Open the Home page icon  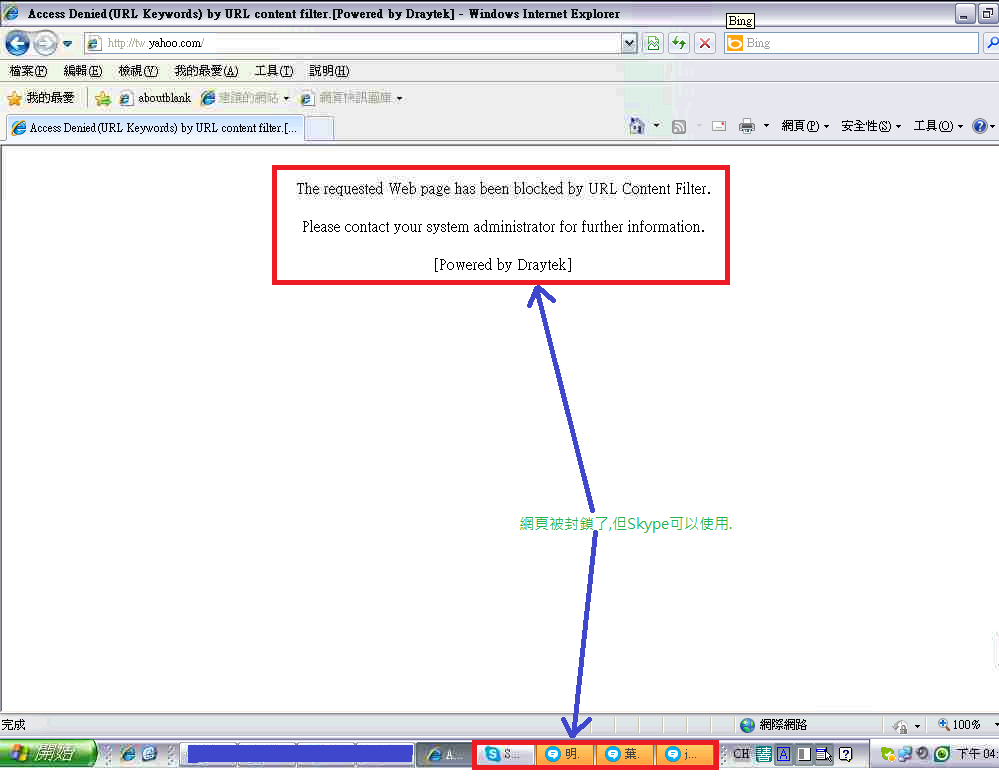click(x=636, y=126)
